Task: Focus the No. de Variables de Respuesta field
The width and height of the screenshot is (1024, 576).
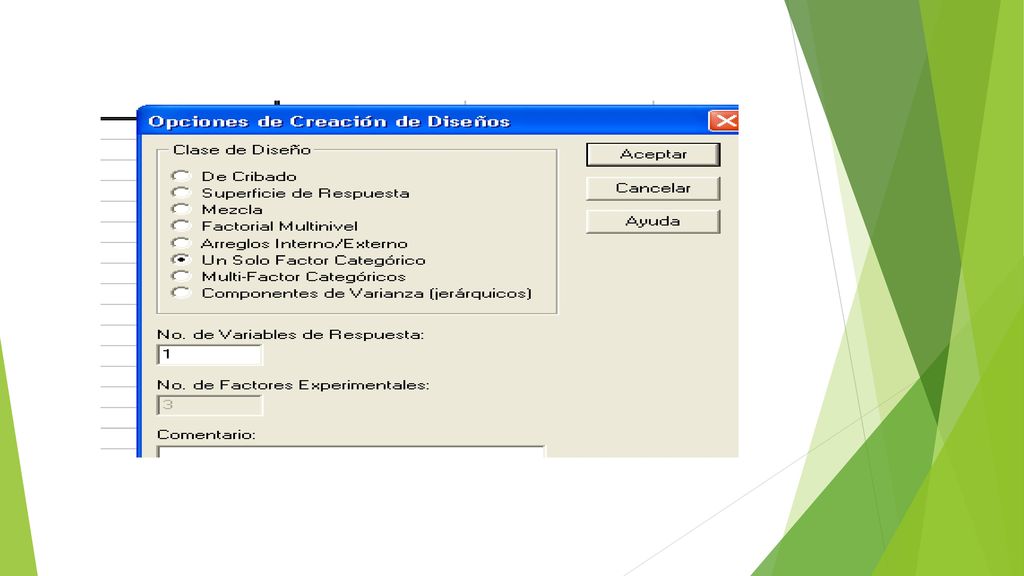Action: tap(210, 355)
